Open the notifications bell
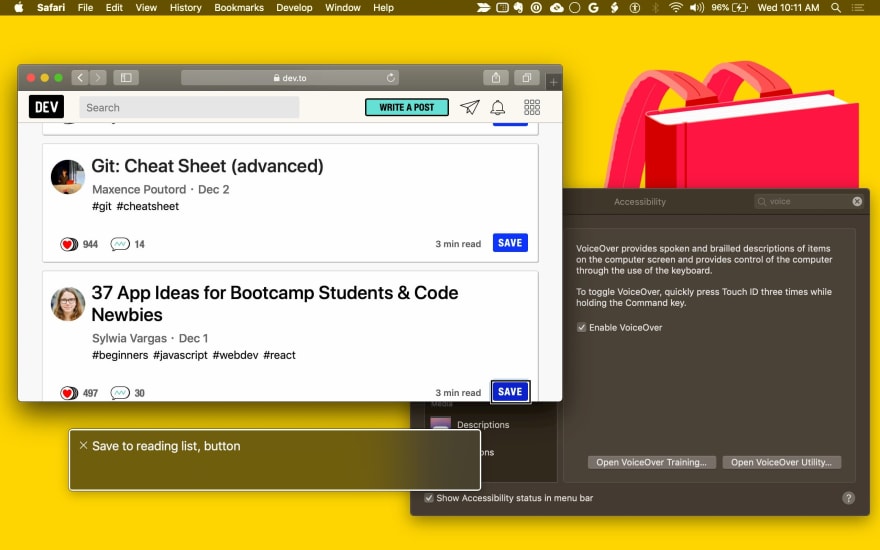Screen dimensions: 880x550 click(x=497, y=107)
